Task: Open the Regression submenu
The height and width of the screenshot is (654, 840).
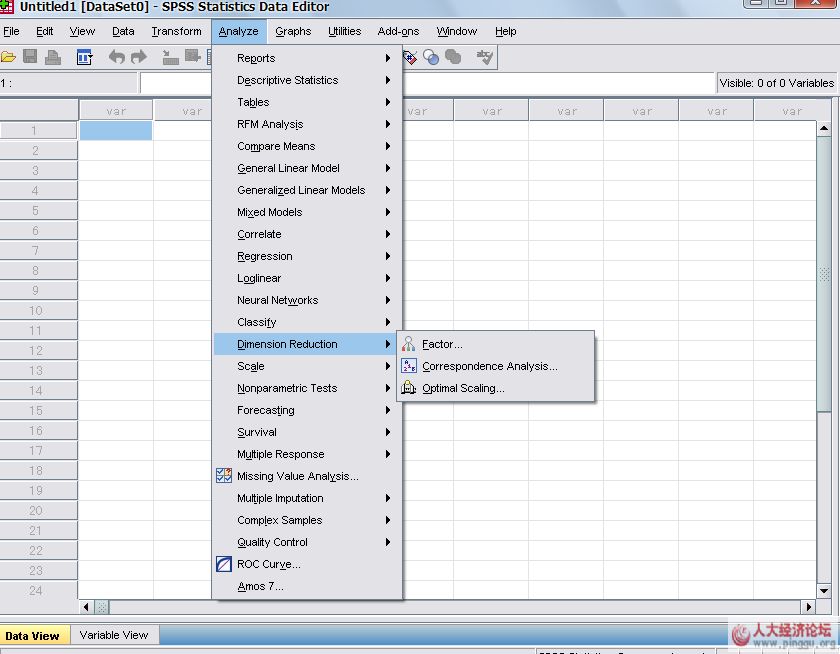Action: (x=308, y=255)
